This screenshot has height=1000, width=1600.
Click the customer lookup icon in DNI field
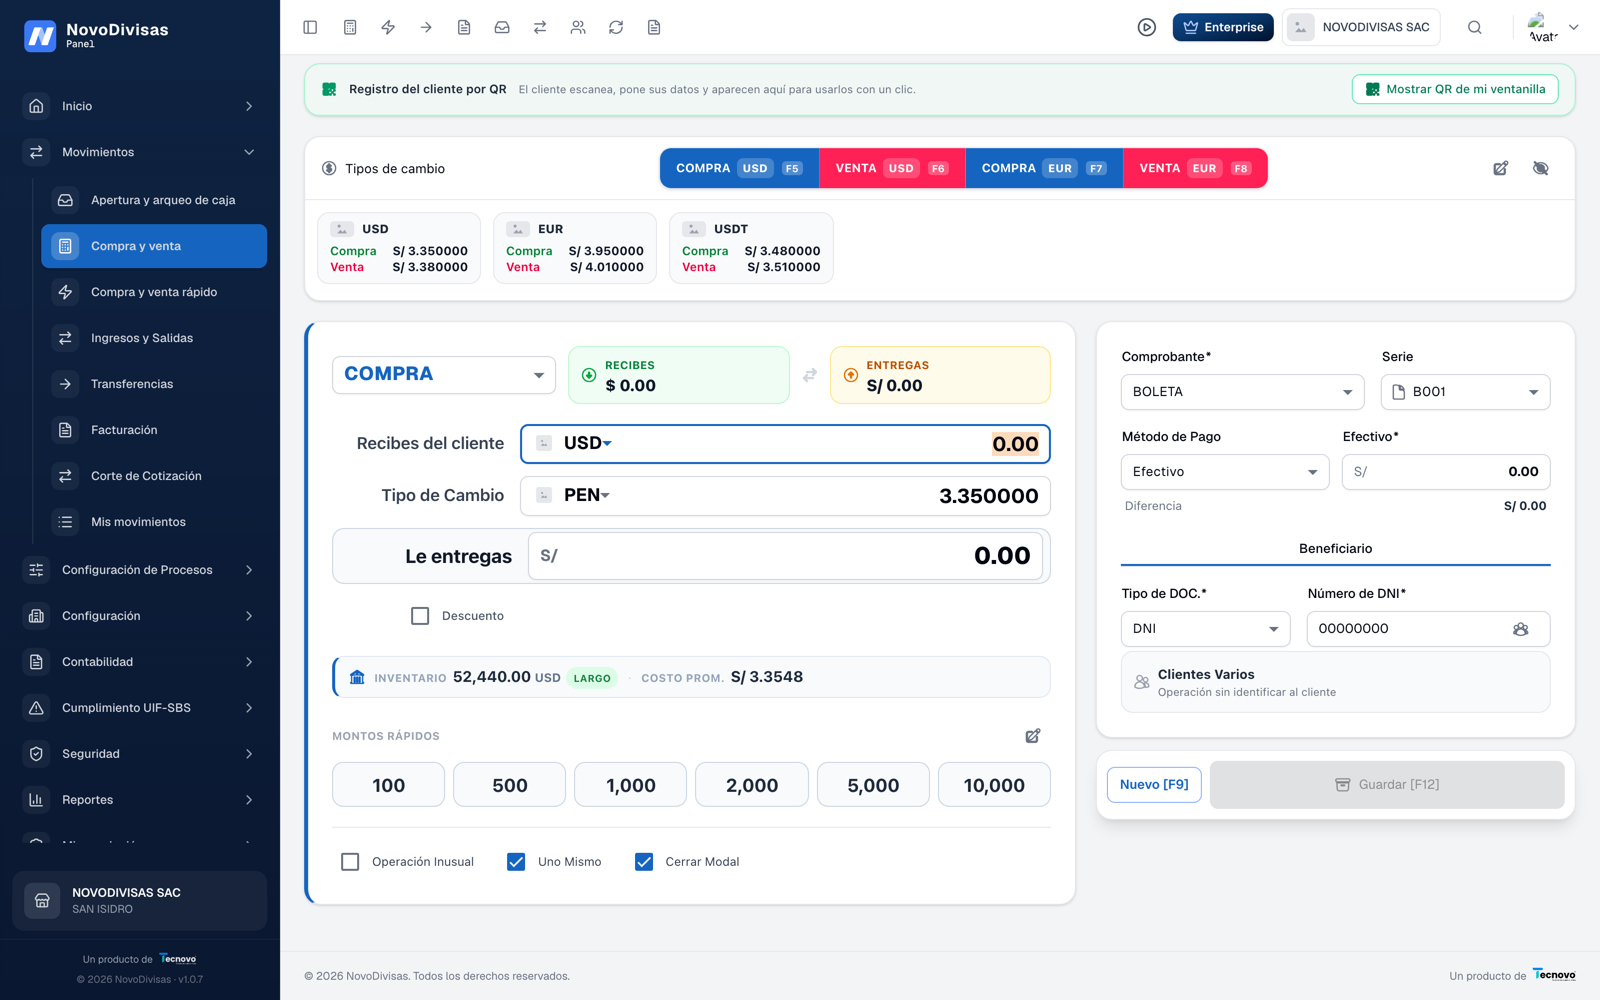(1521, 629)
